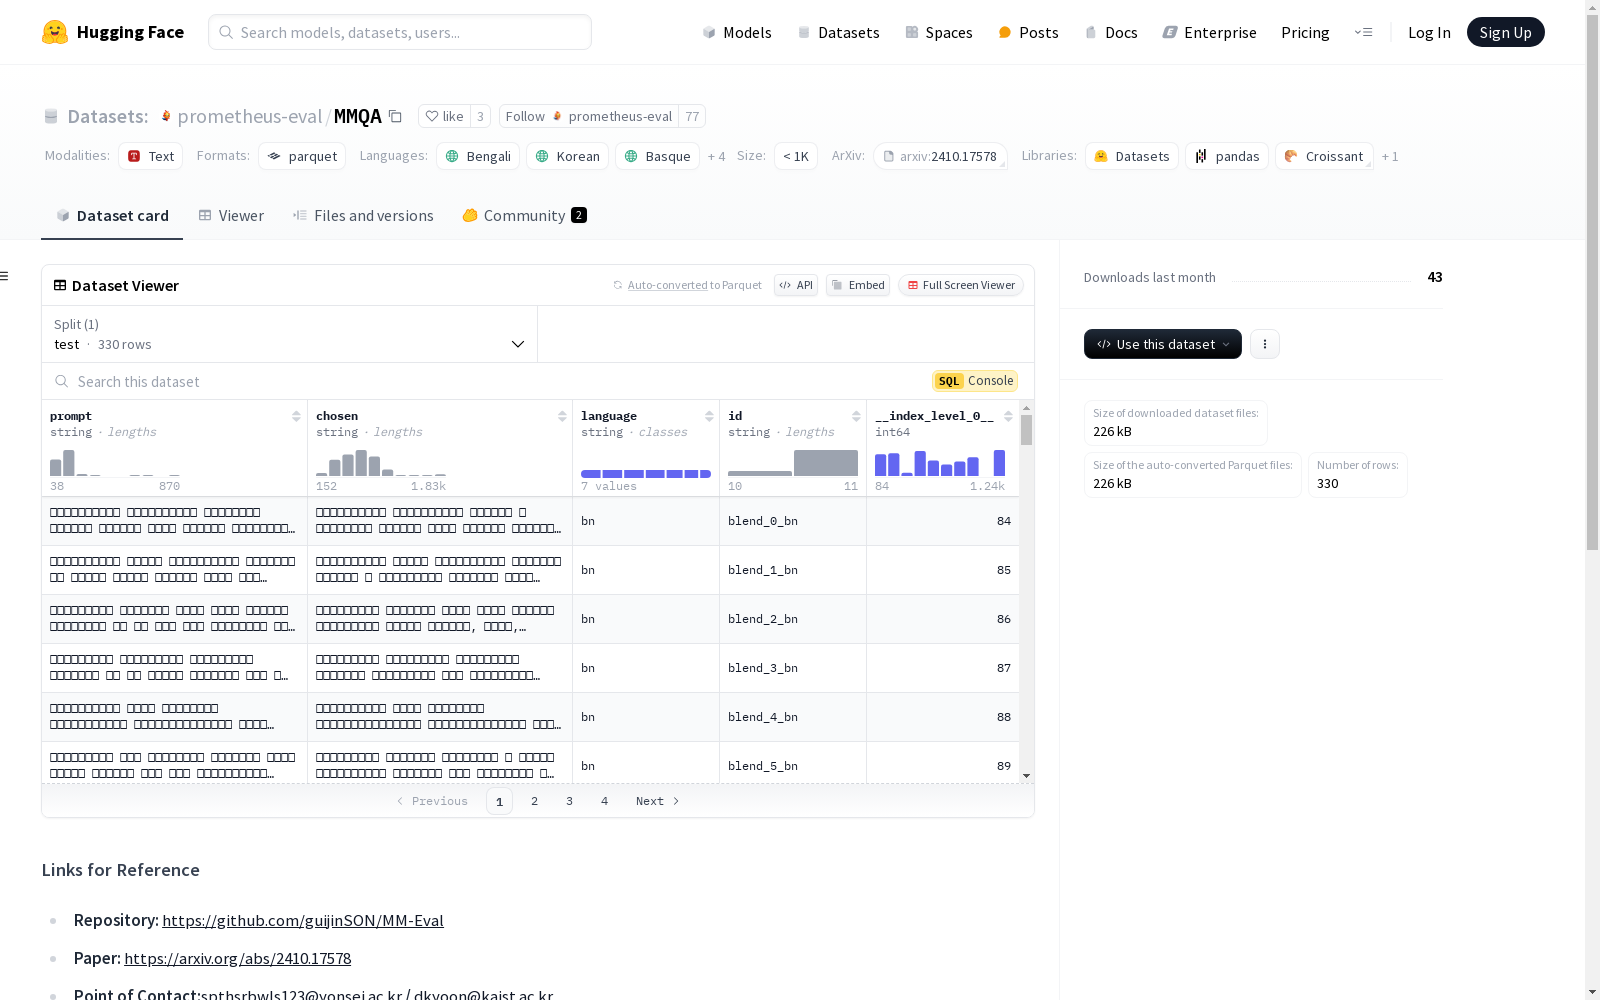The image size is (1600, 1000).
Task: Click the datasets icon before the Datasets: heading
Action: (51, 116)
